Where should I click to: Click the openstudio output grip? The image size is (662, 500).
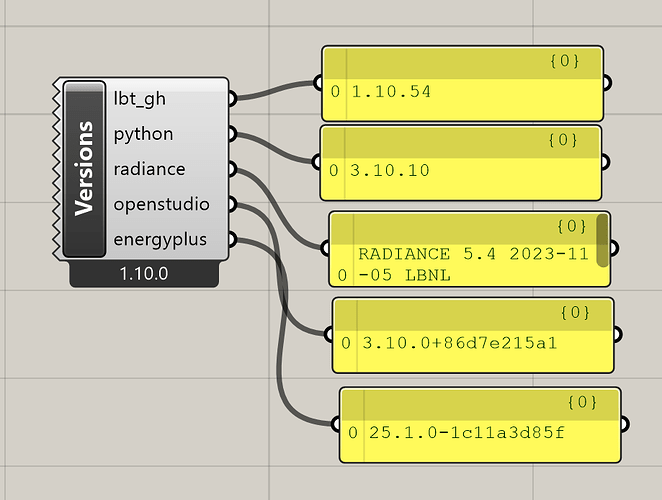coord(233,204)
